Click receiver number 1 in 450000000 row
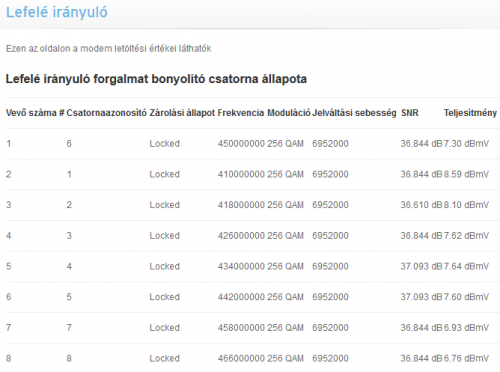 coord(9,144)
